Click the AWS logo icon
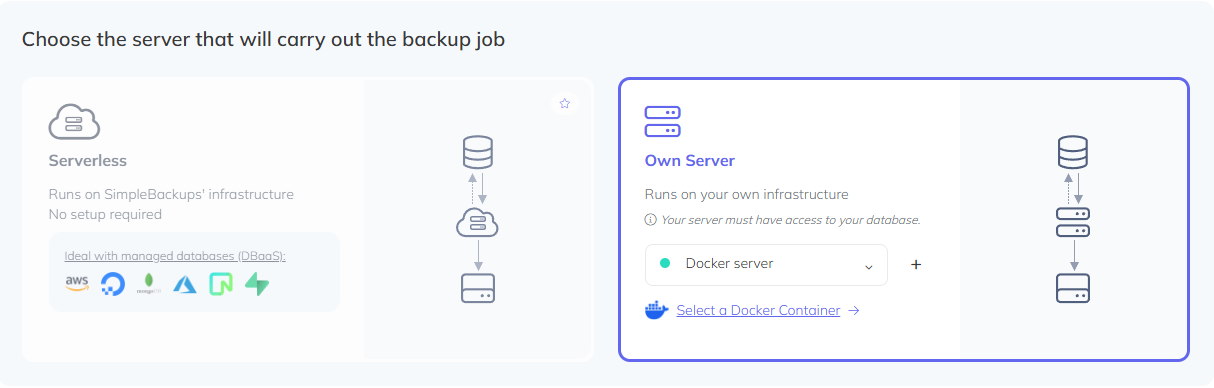This screenshot has height=388, width=1214. tap(77, 284)
